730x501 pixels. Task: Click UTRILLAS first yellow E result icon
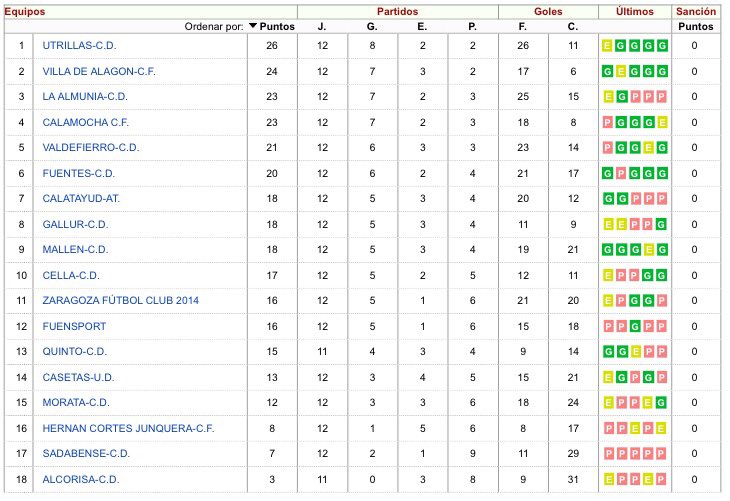607,46
